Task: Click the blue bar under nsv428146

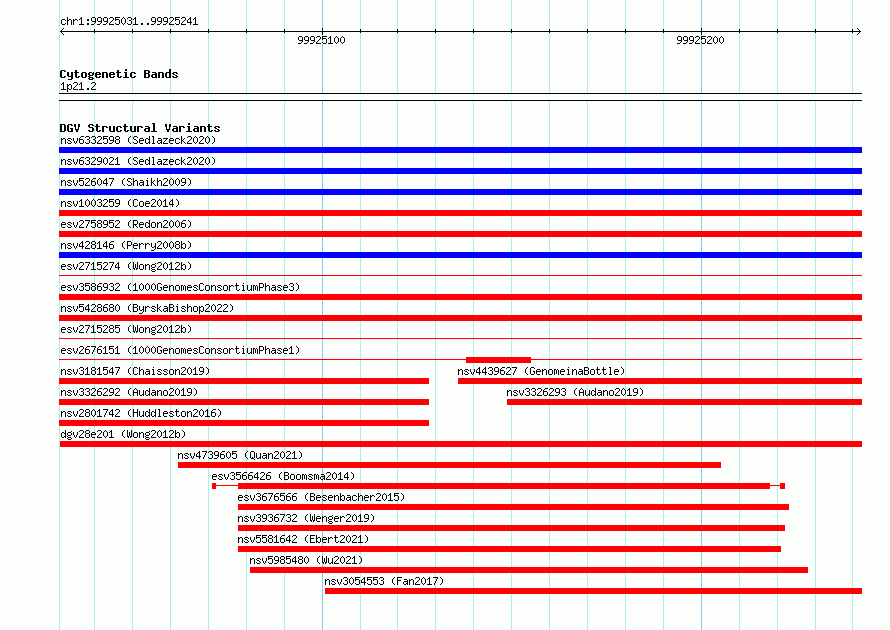Action: click(x=460, y=255)
